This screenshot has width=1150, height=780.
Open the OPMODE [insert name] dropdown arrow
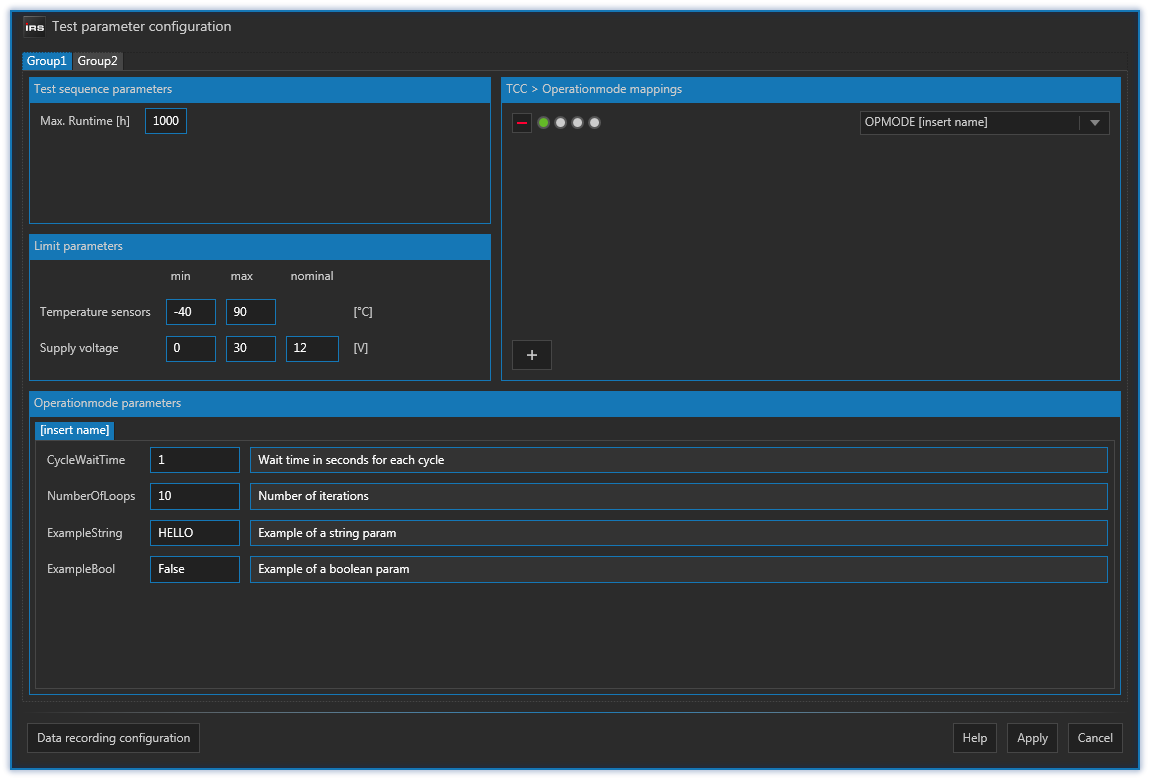click(x=1095, y=122)
